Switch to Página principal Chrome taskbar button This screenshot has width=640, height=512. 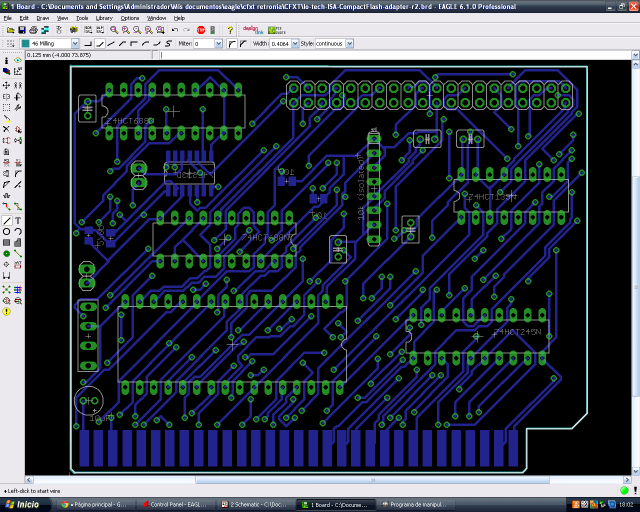96,505
